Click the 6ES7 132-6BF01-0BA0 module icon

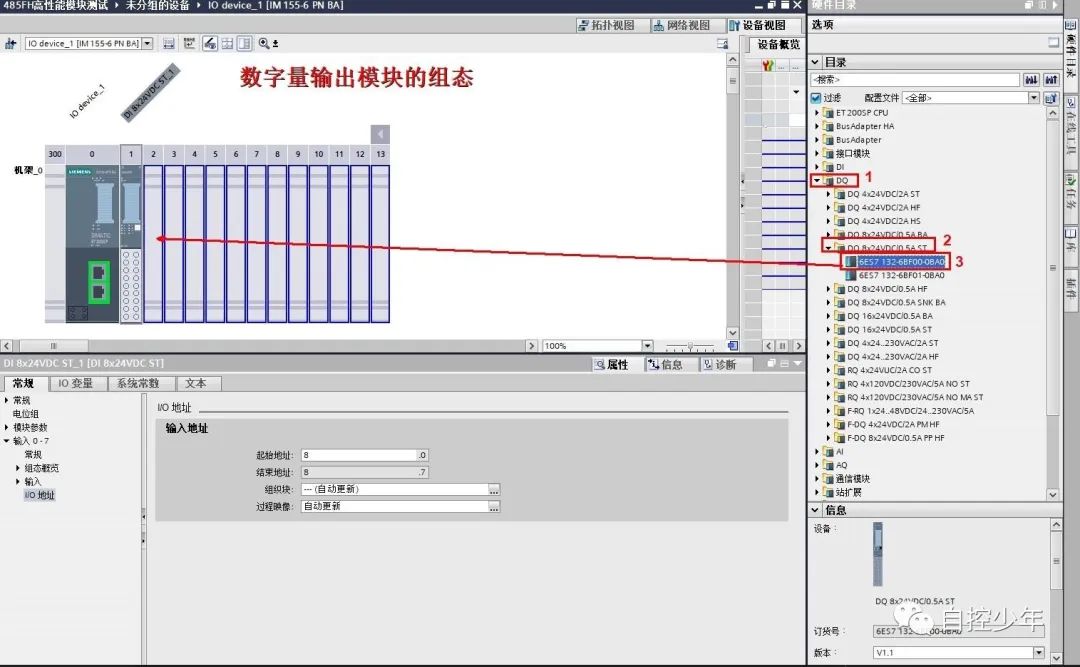pos(851,275)
